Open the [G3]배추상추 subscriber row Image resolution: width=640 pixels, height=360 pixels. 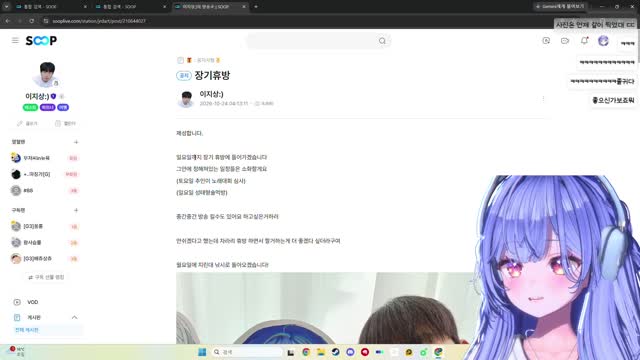(x=45, y=258)
